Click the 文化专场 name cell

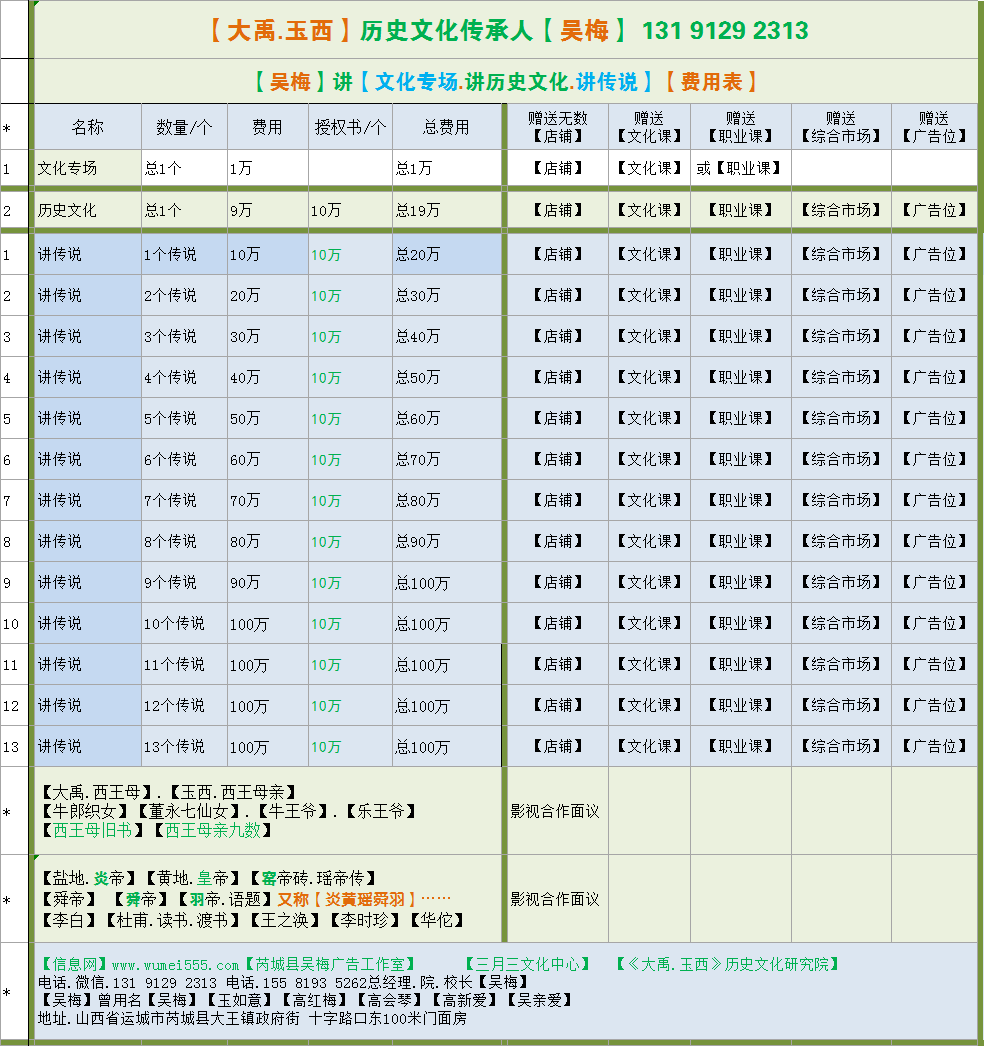point(87,168)
